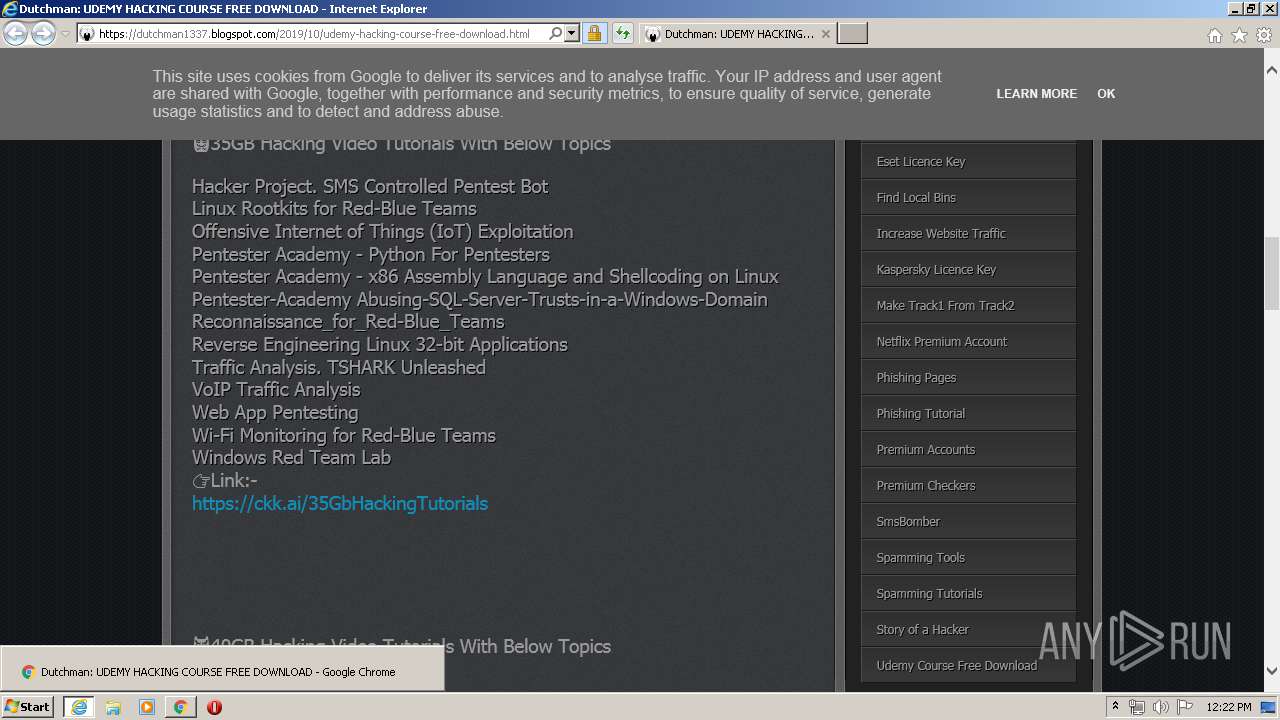Image resolution: width=1280 pixels, height=720 pixels.
Task: Click the volume speaker tray icon
Action: point(1161,707)
